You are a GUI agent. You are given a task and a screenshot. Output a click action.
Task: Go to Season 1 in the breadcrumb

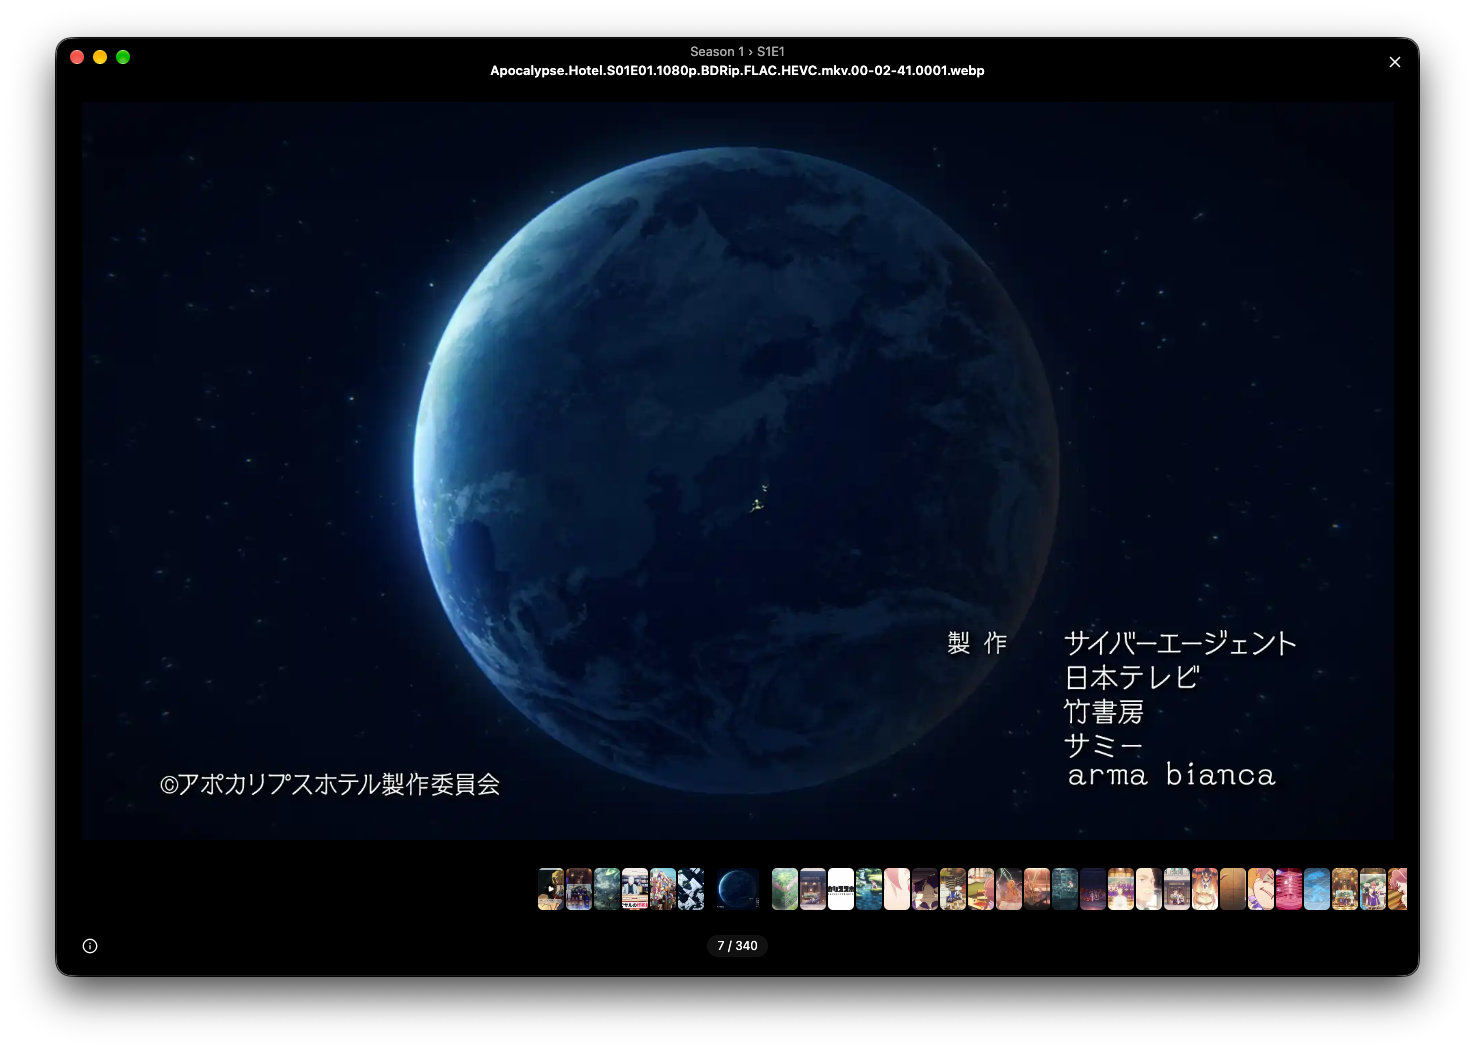click(717, 52)
